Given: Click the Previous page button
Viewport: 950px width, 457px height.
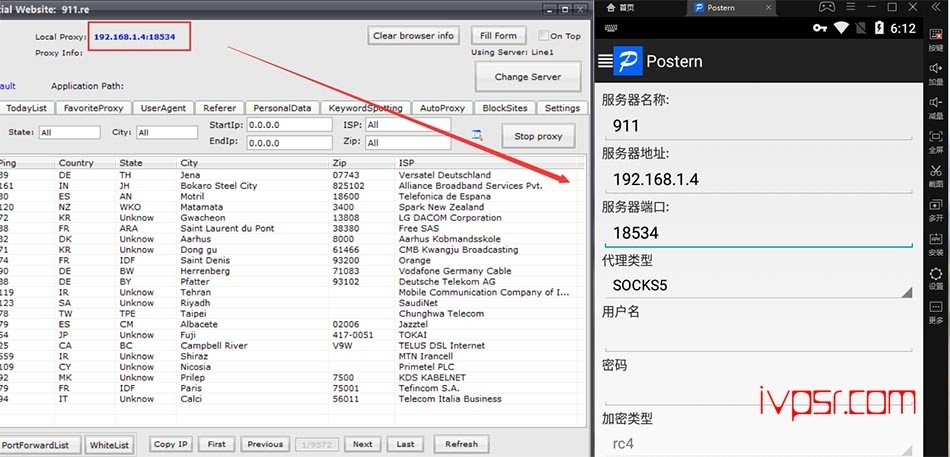Looking at the screenshot, I should (x=265, y=444).
